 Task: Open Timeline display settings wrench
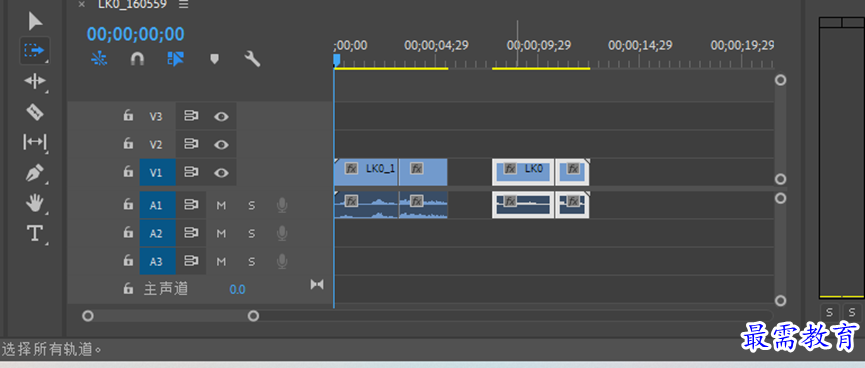(253, 59)
